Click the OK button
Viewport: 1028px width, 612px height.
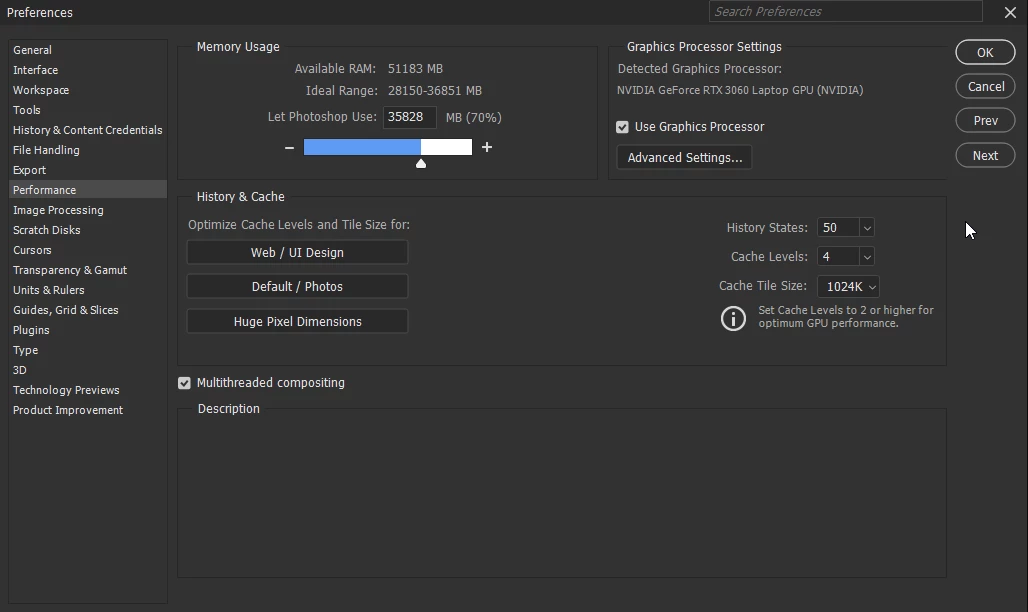[x=985, y=52]
